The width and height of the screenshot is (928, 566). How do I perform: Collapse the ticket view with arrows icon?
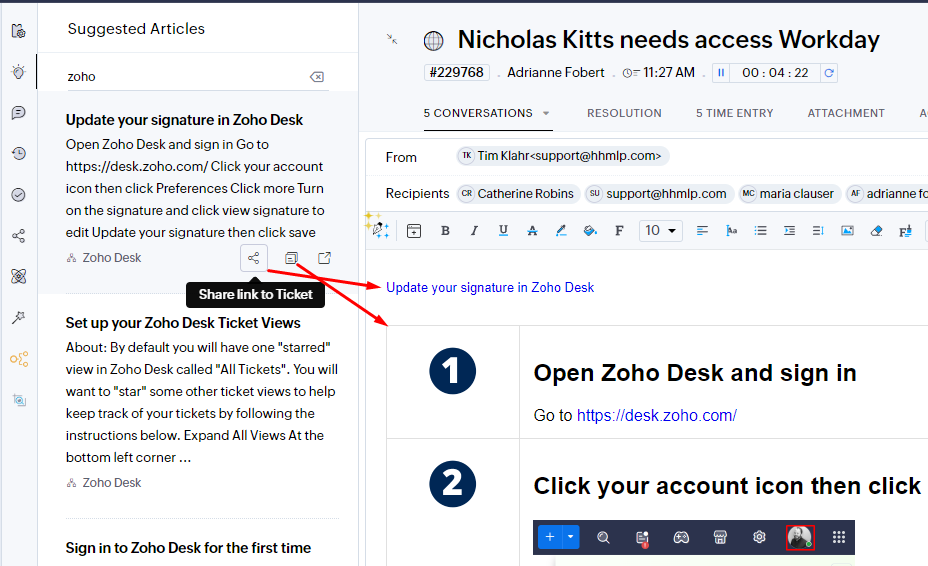pyautogui.click(x=392, y=39)
